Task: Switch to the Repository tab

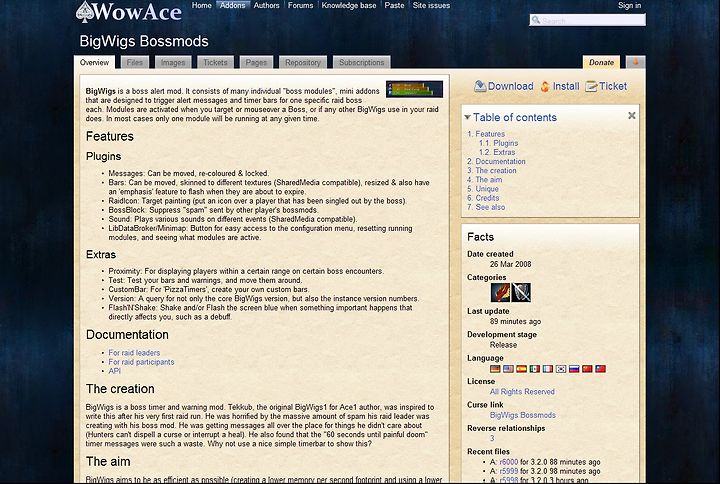Action: 303,62
